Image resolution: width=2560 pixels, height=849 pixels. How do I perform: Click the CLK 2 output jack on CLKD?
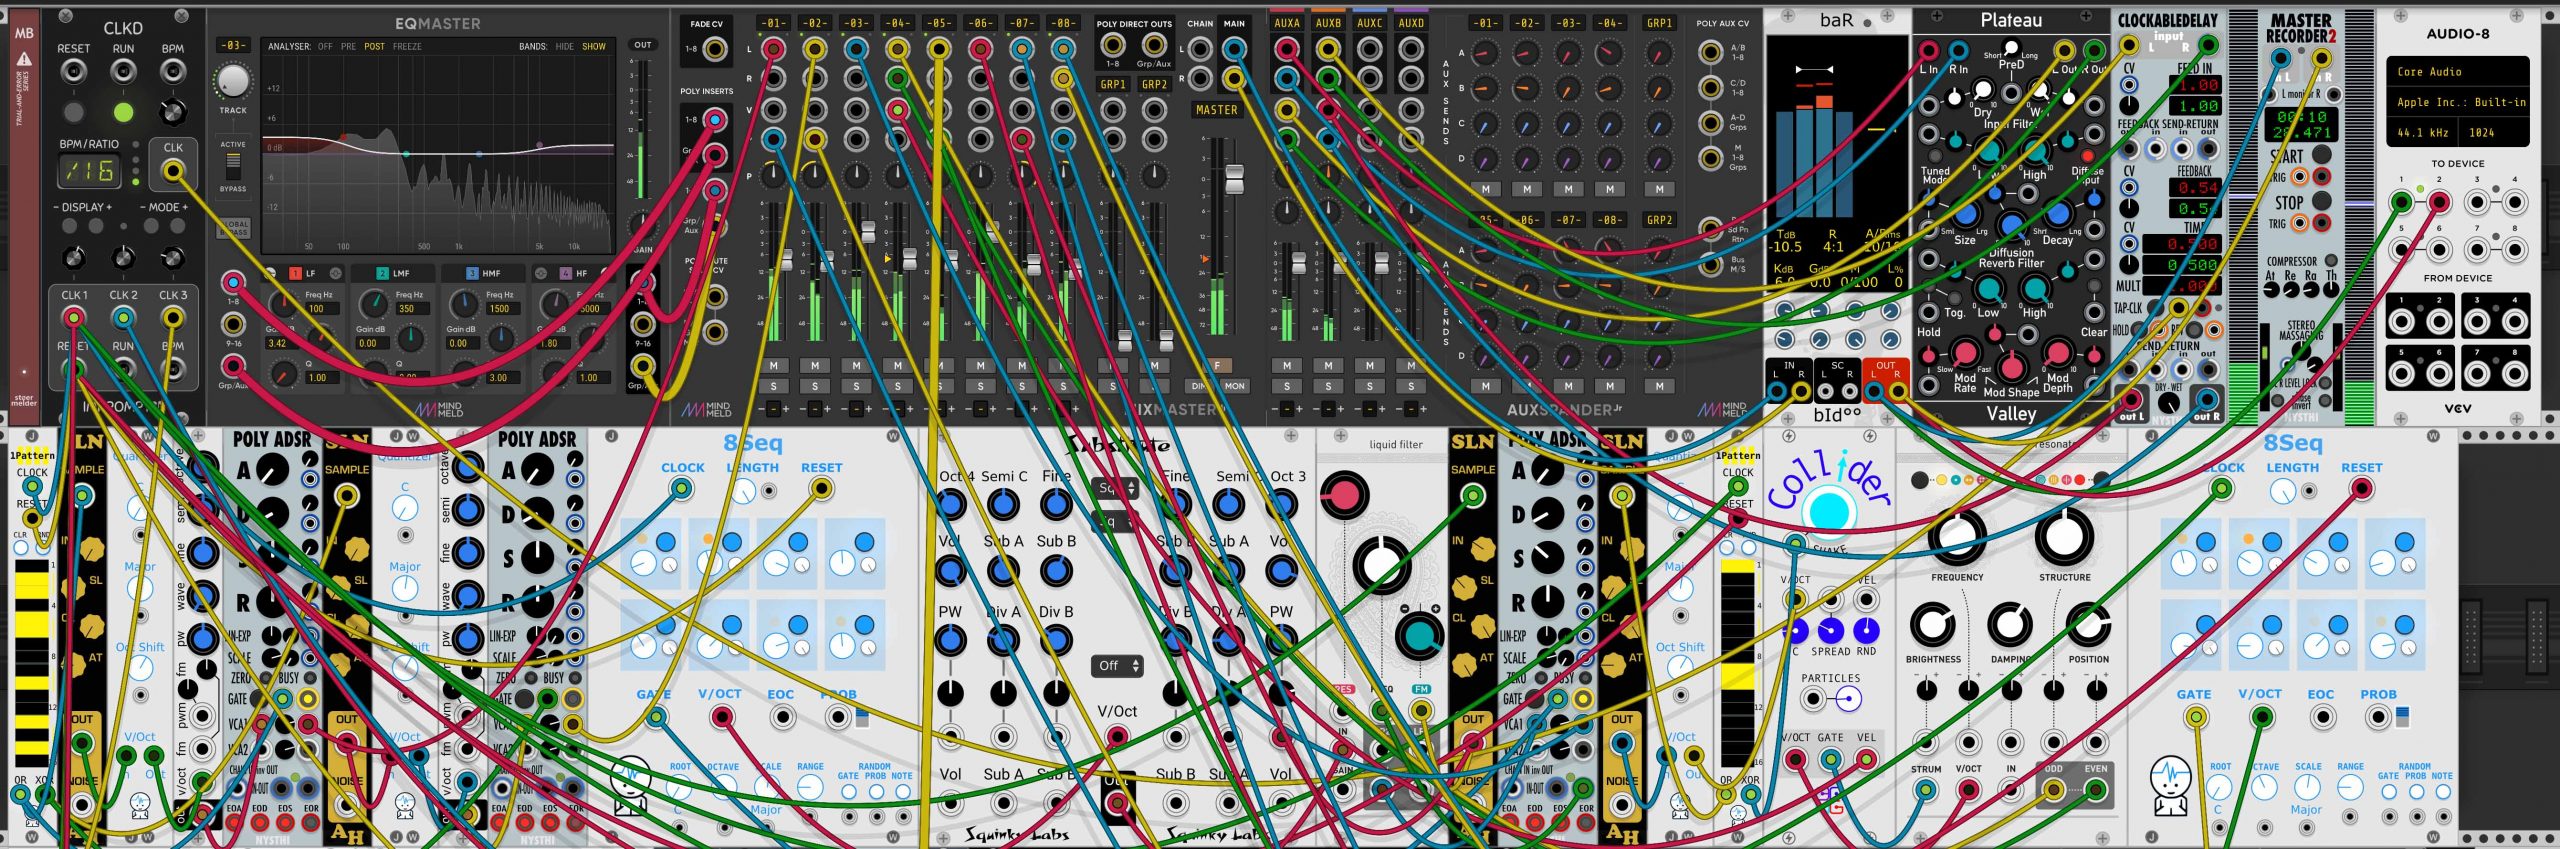coord(123,318)
